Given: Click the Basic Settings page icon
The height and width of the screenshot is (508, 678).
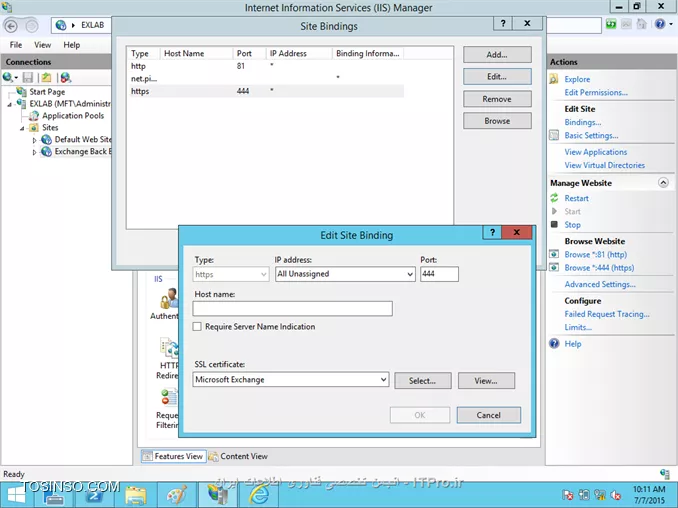Looking at the screenshot, I should (x=554, y=135).
